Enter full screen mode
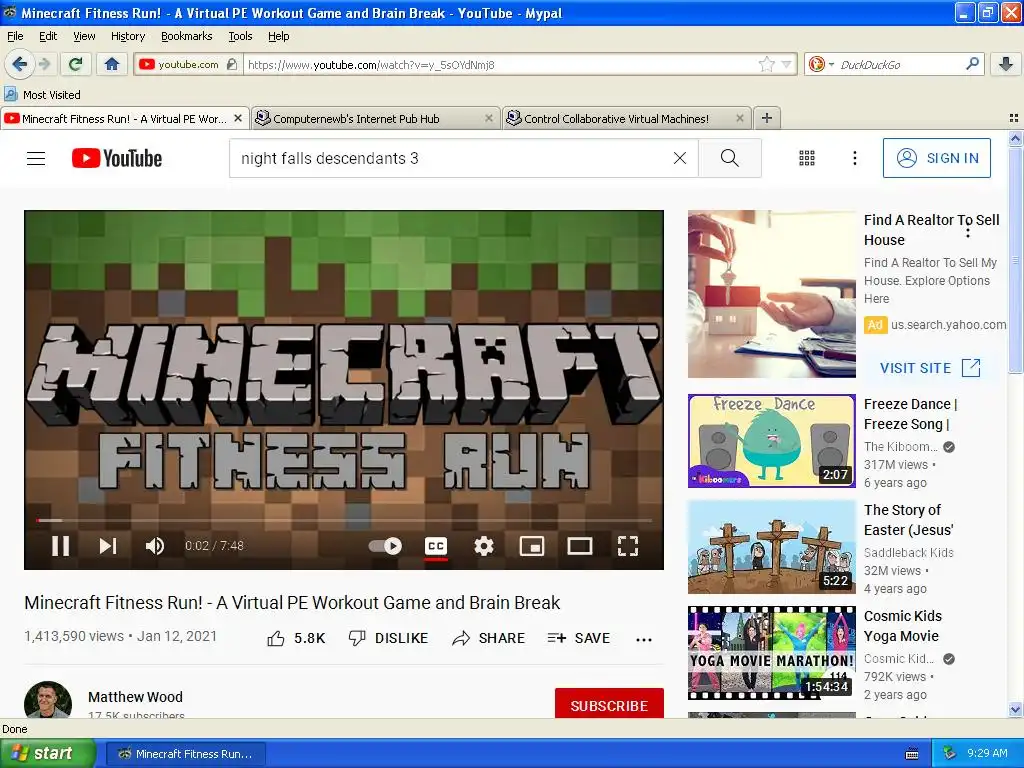 (x=628, y=546)
